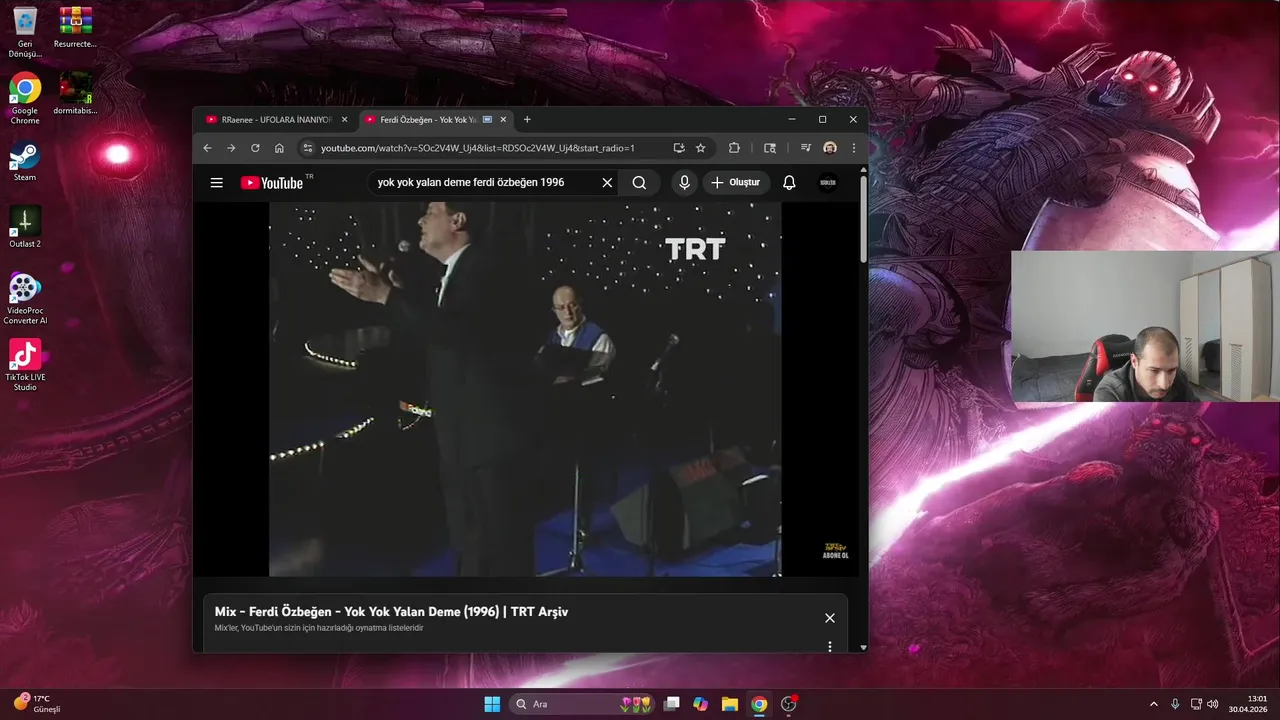Click ABONE OL watermark on video
Image resolution: width=1280 pixels, height=720 pixels.
pyautogui.click(x=836, y=551)
